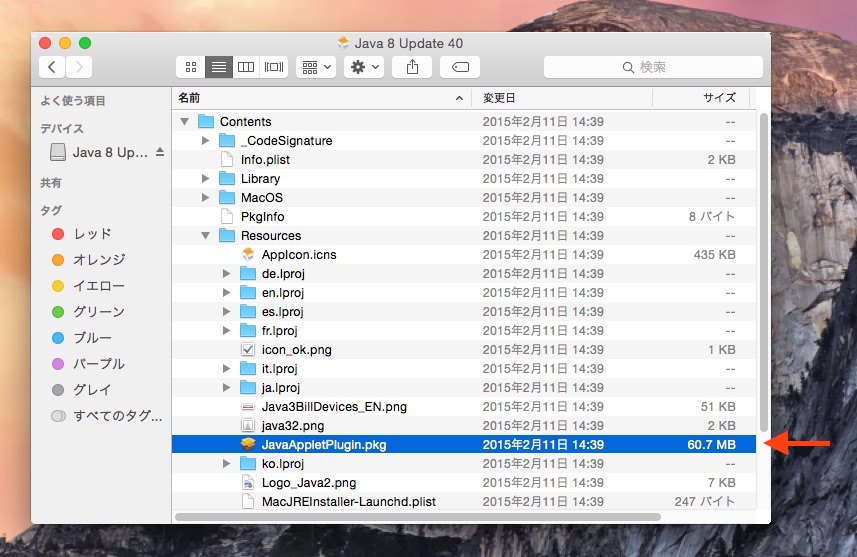The height and width of the screenshot is (557, 857).
Task: Collapse the Resources folder
Action: point(206,236)
